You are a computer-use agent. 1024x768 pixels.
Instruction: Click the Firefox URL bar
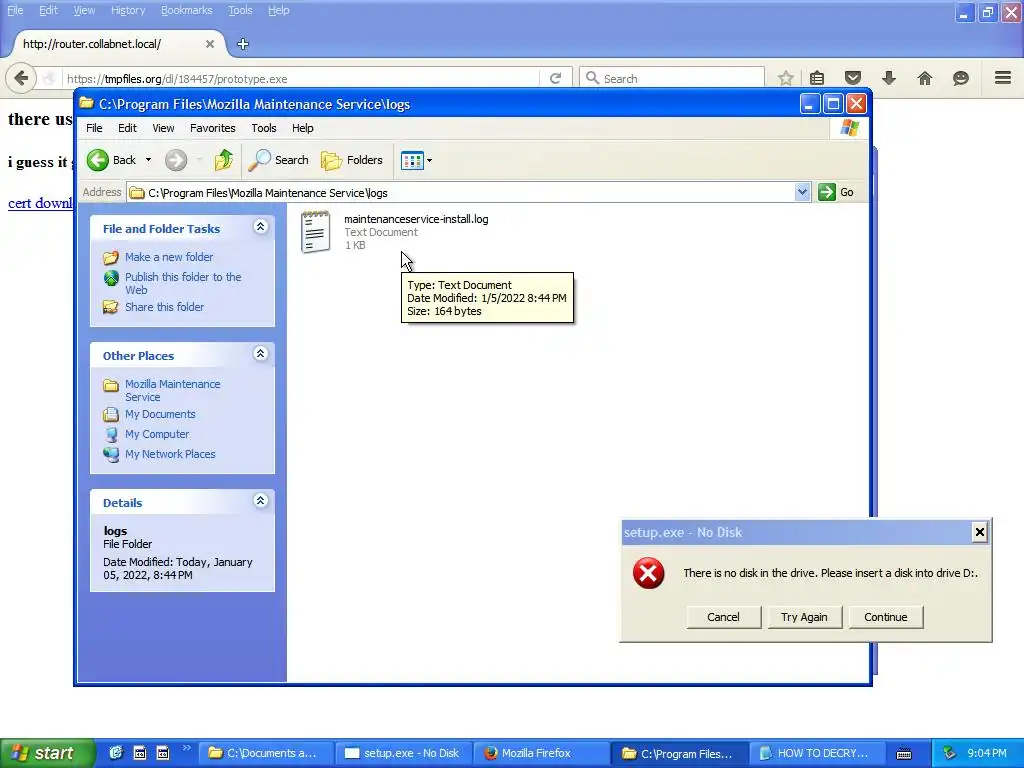point(300,78)
